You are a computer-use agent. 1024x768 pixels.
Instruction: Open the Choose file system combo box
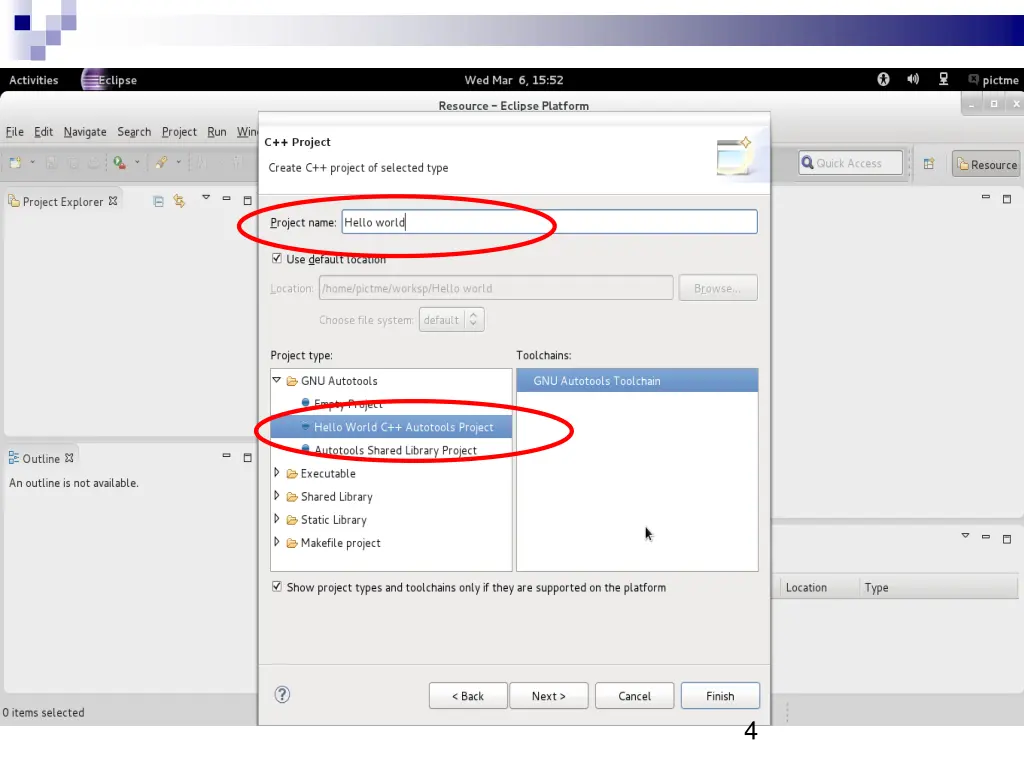click(451, 320)
